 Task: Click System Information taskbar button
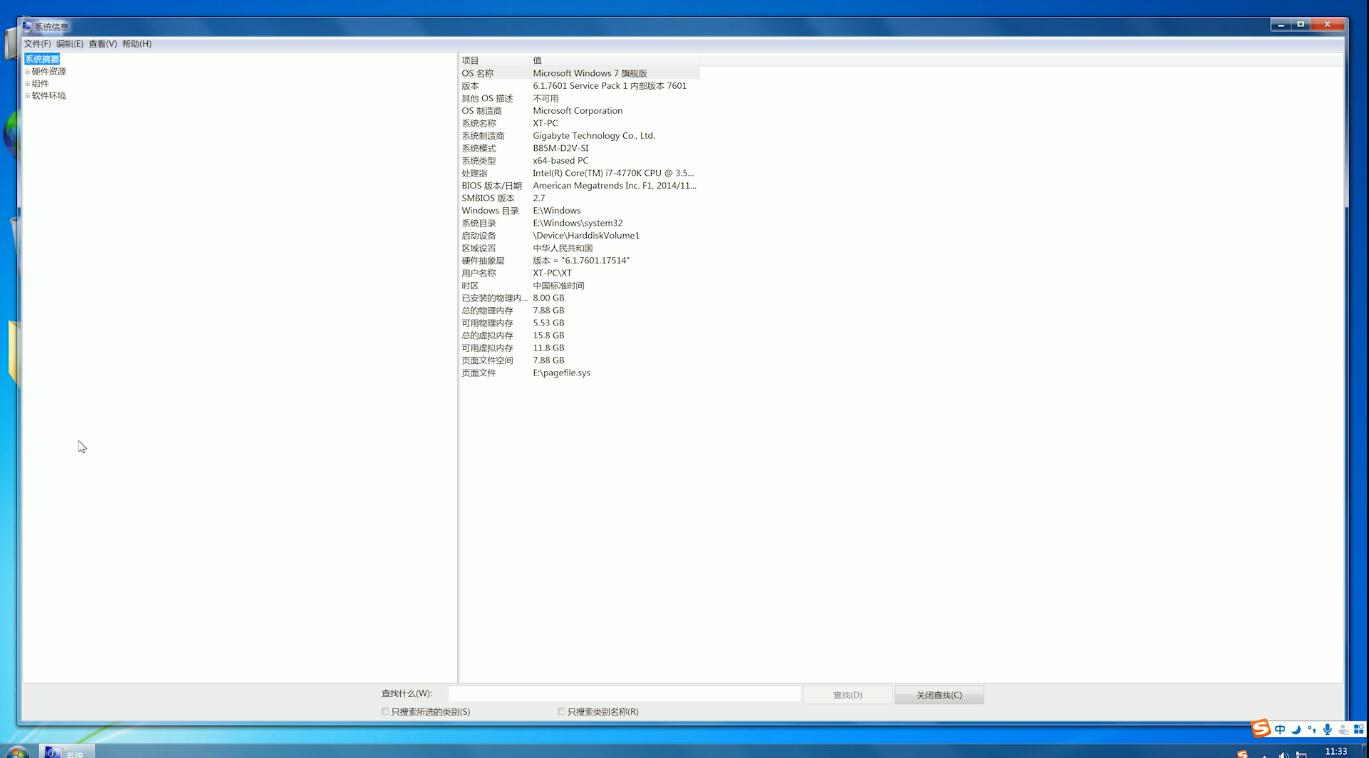67,752
